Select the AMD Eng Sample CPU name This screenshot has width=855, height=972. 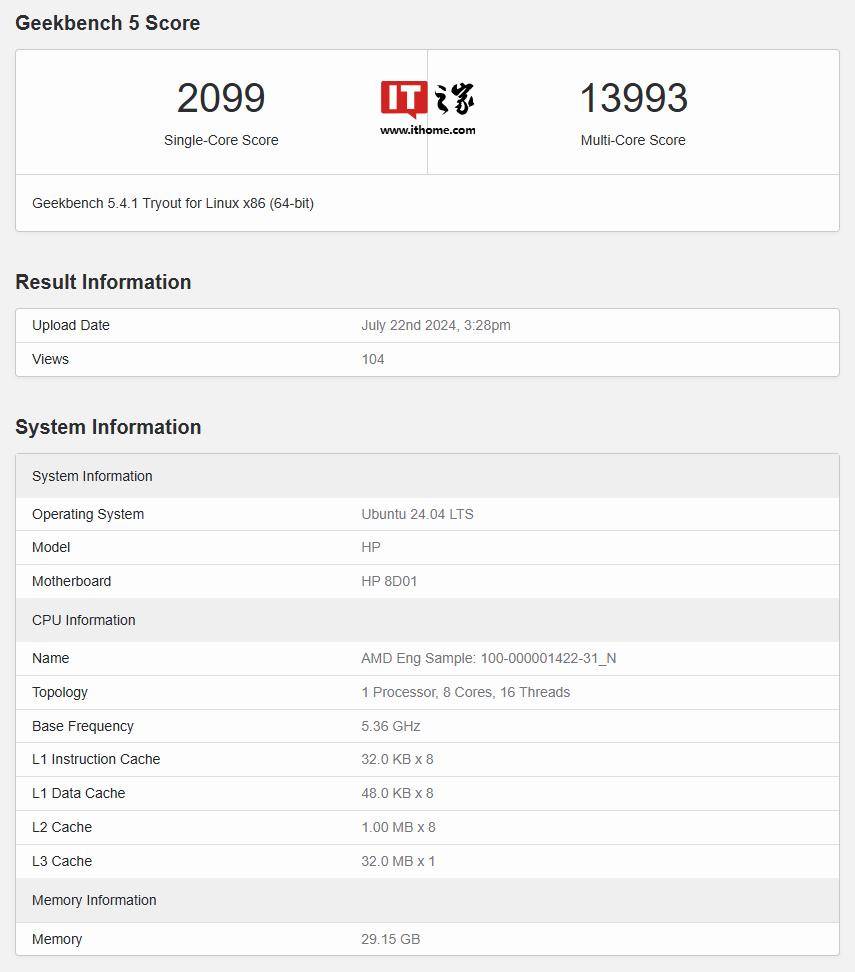pos(489,658)
